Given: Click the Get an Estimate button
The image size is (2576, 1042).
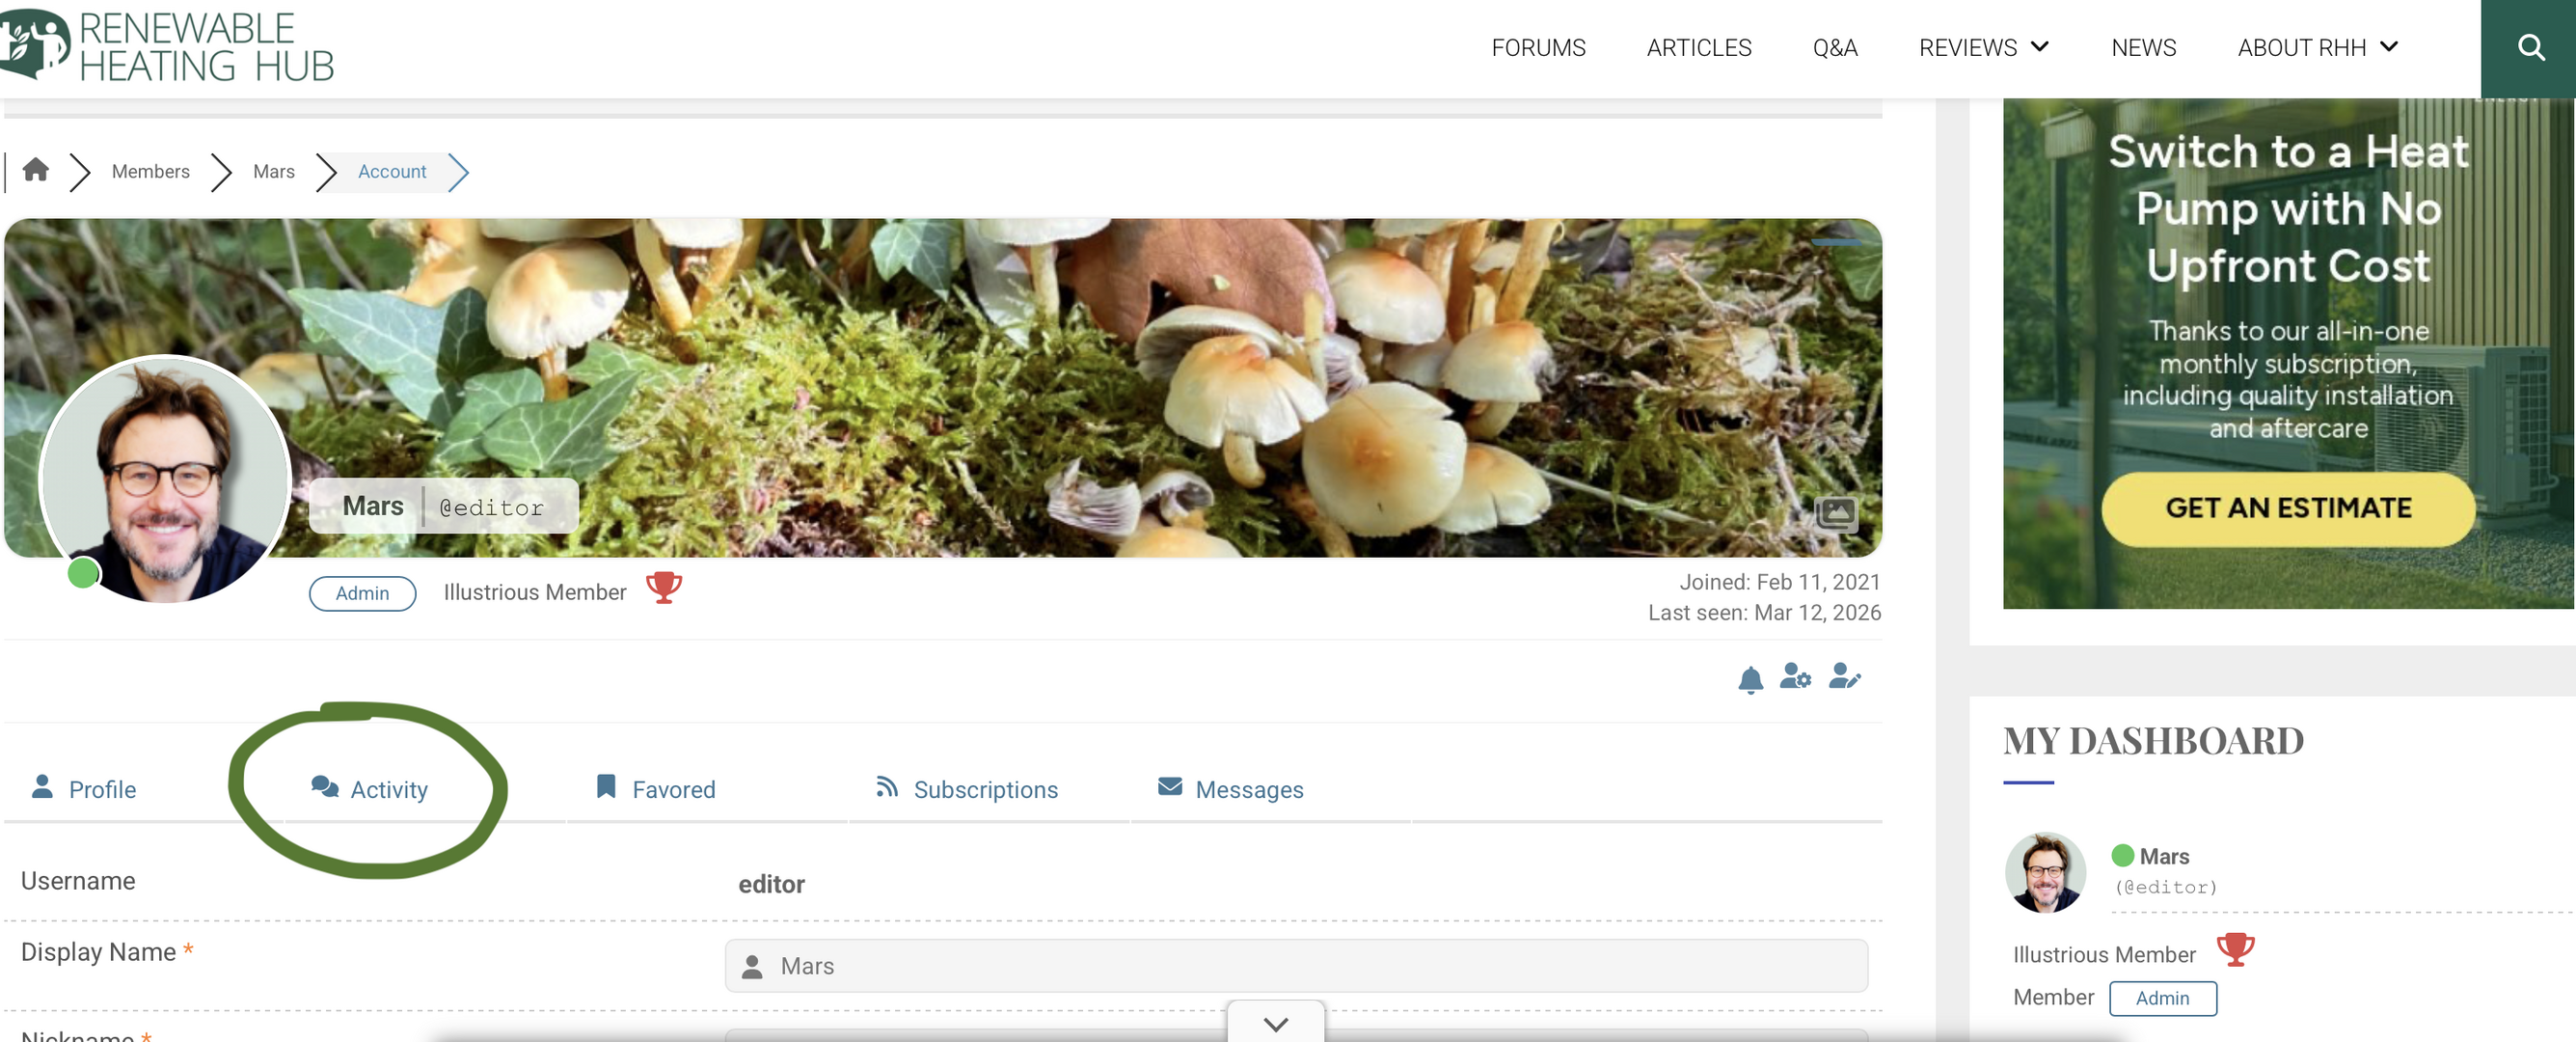Looking at the screenshot, I should pos(2287,508).
